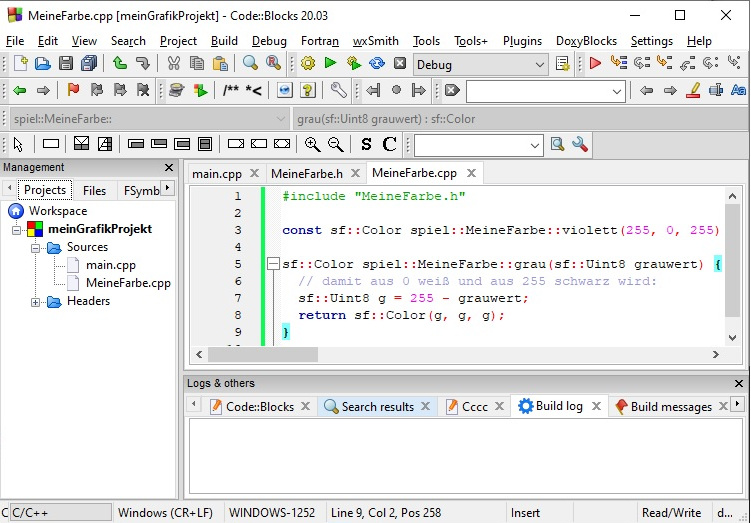
Task: Start debugger with red play arrow
Action: [x=595, y=64]
